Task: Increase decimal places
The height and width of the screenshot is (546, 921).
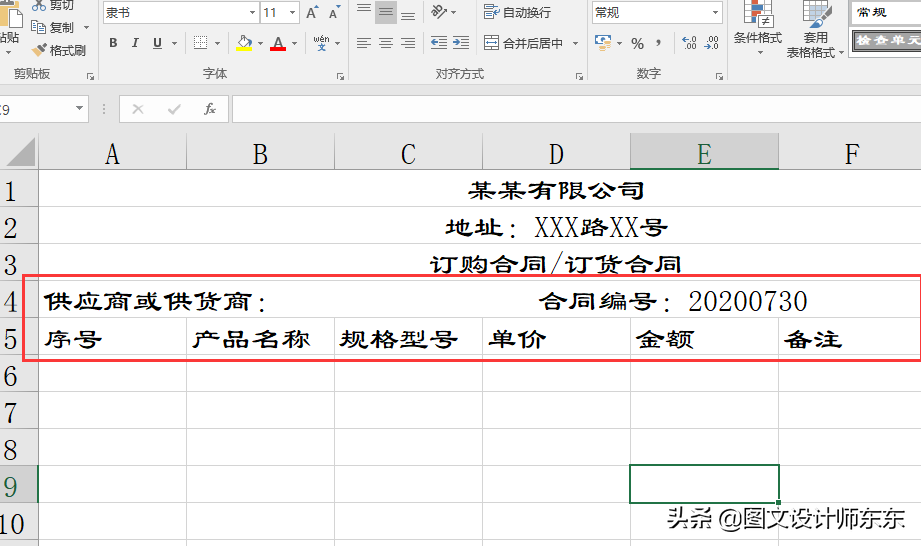Action: pos(689,43)
